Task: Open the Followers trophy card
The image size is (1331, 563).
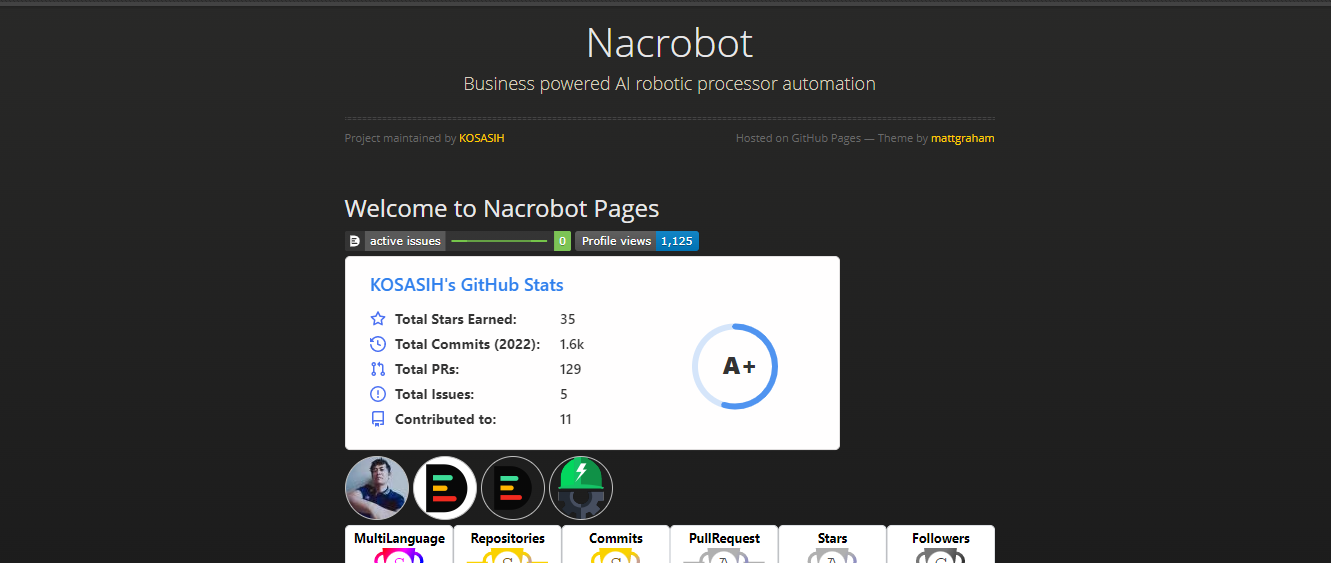Action: pyautogui.click(x=940, y=544)
